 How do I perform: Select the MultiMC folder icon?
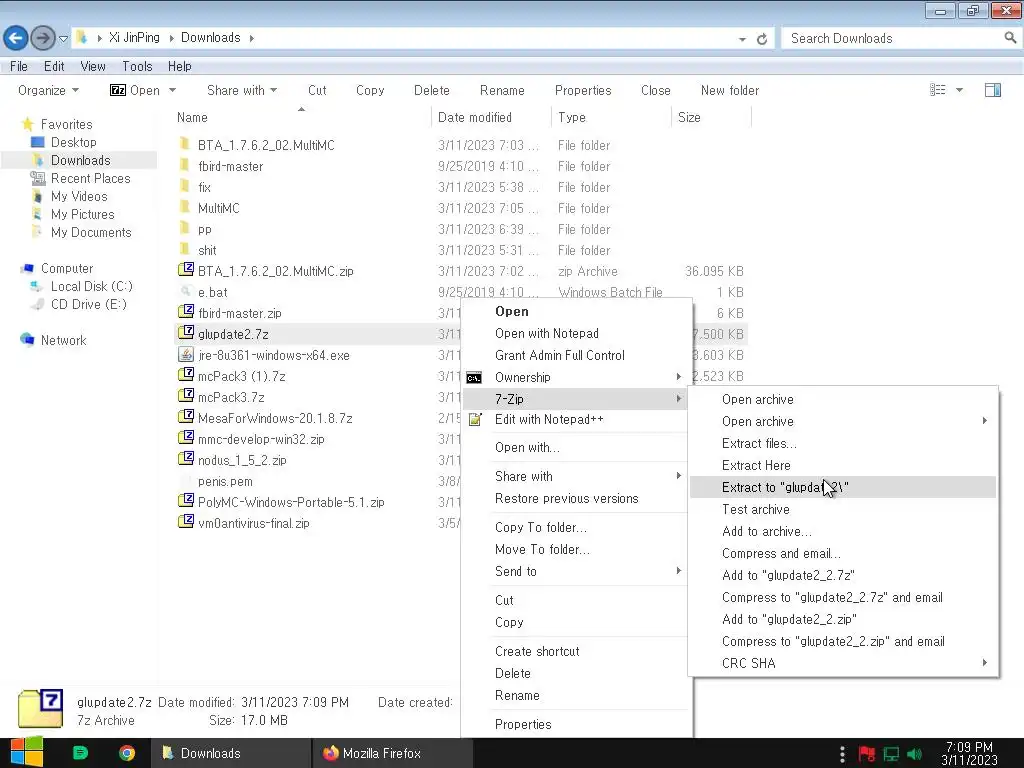[x=185, y=207]
